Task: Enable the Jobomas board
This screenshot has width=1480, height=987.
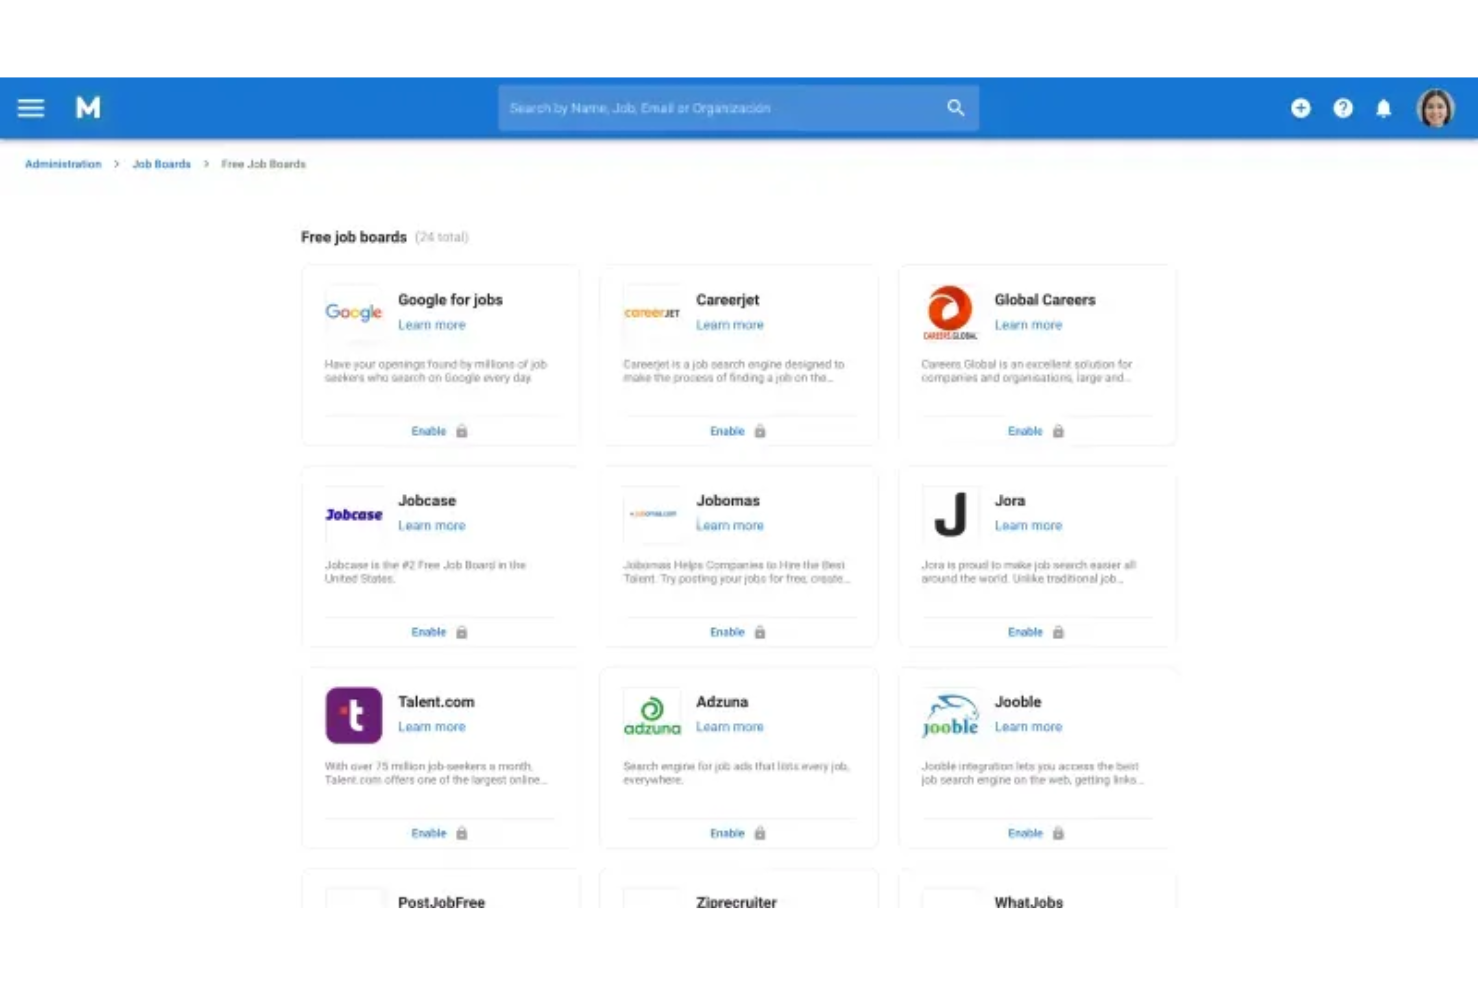Action: (727, 633)
